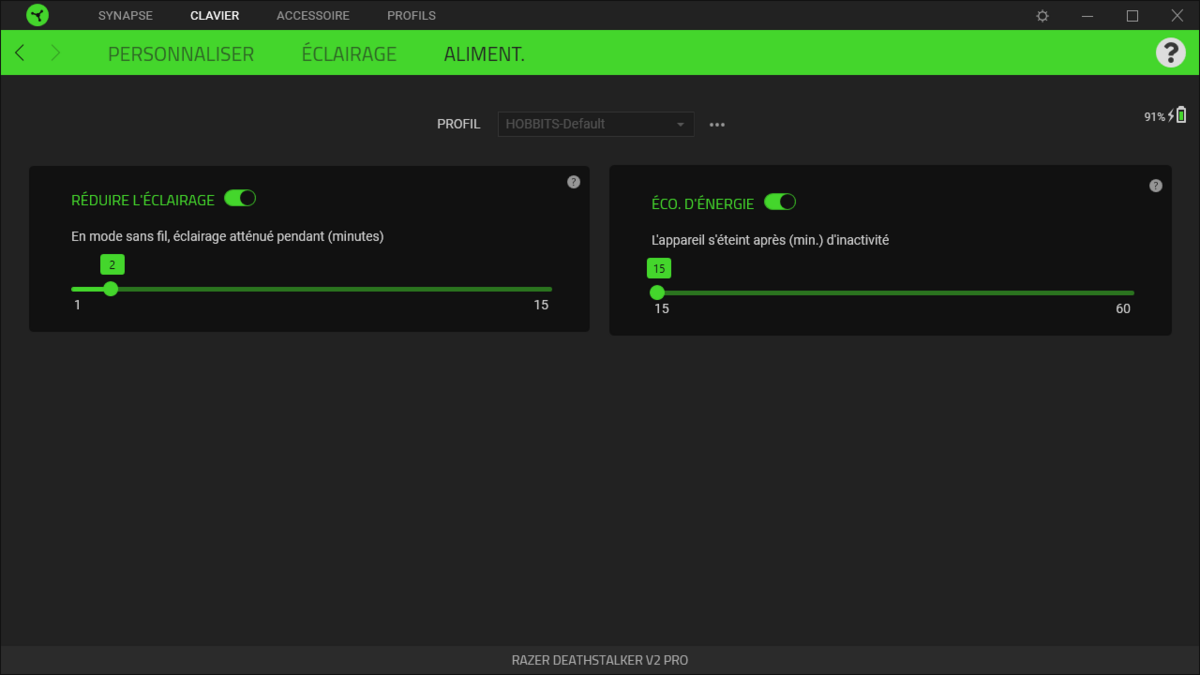Click the slider value bubble showing 2
1200x675 pixels.
112,265
